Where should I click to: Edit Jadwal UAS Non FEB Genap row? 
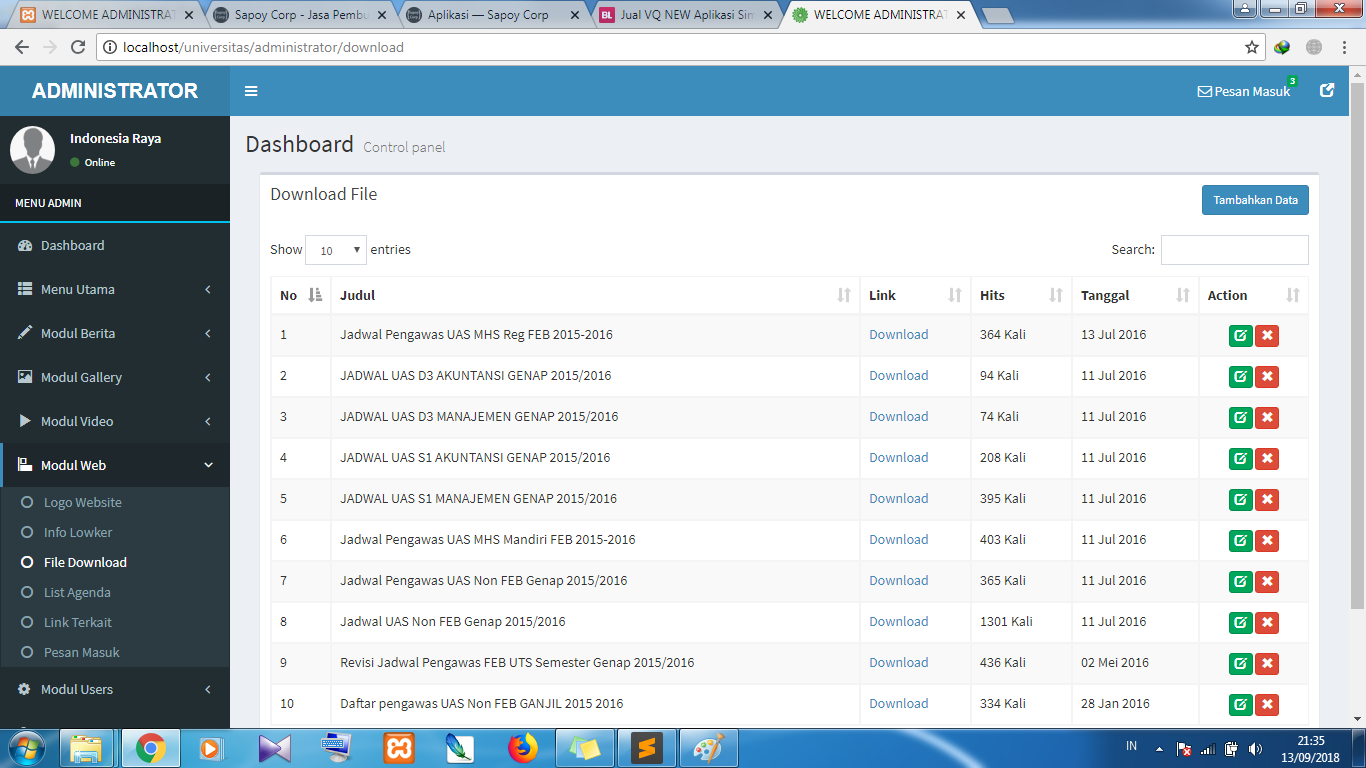pos(1240,623)
